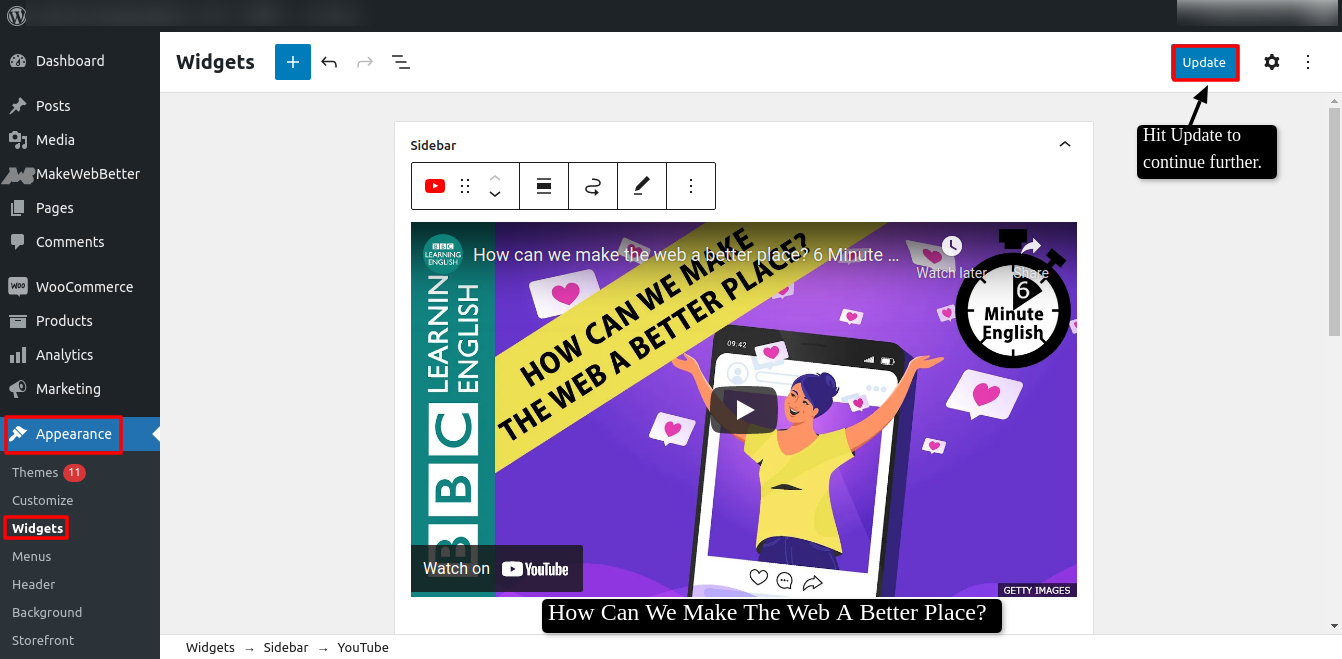Click the Redo arrow icon
The image size is (1342, 659).
pyautogui.click(x=364, y=61)
